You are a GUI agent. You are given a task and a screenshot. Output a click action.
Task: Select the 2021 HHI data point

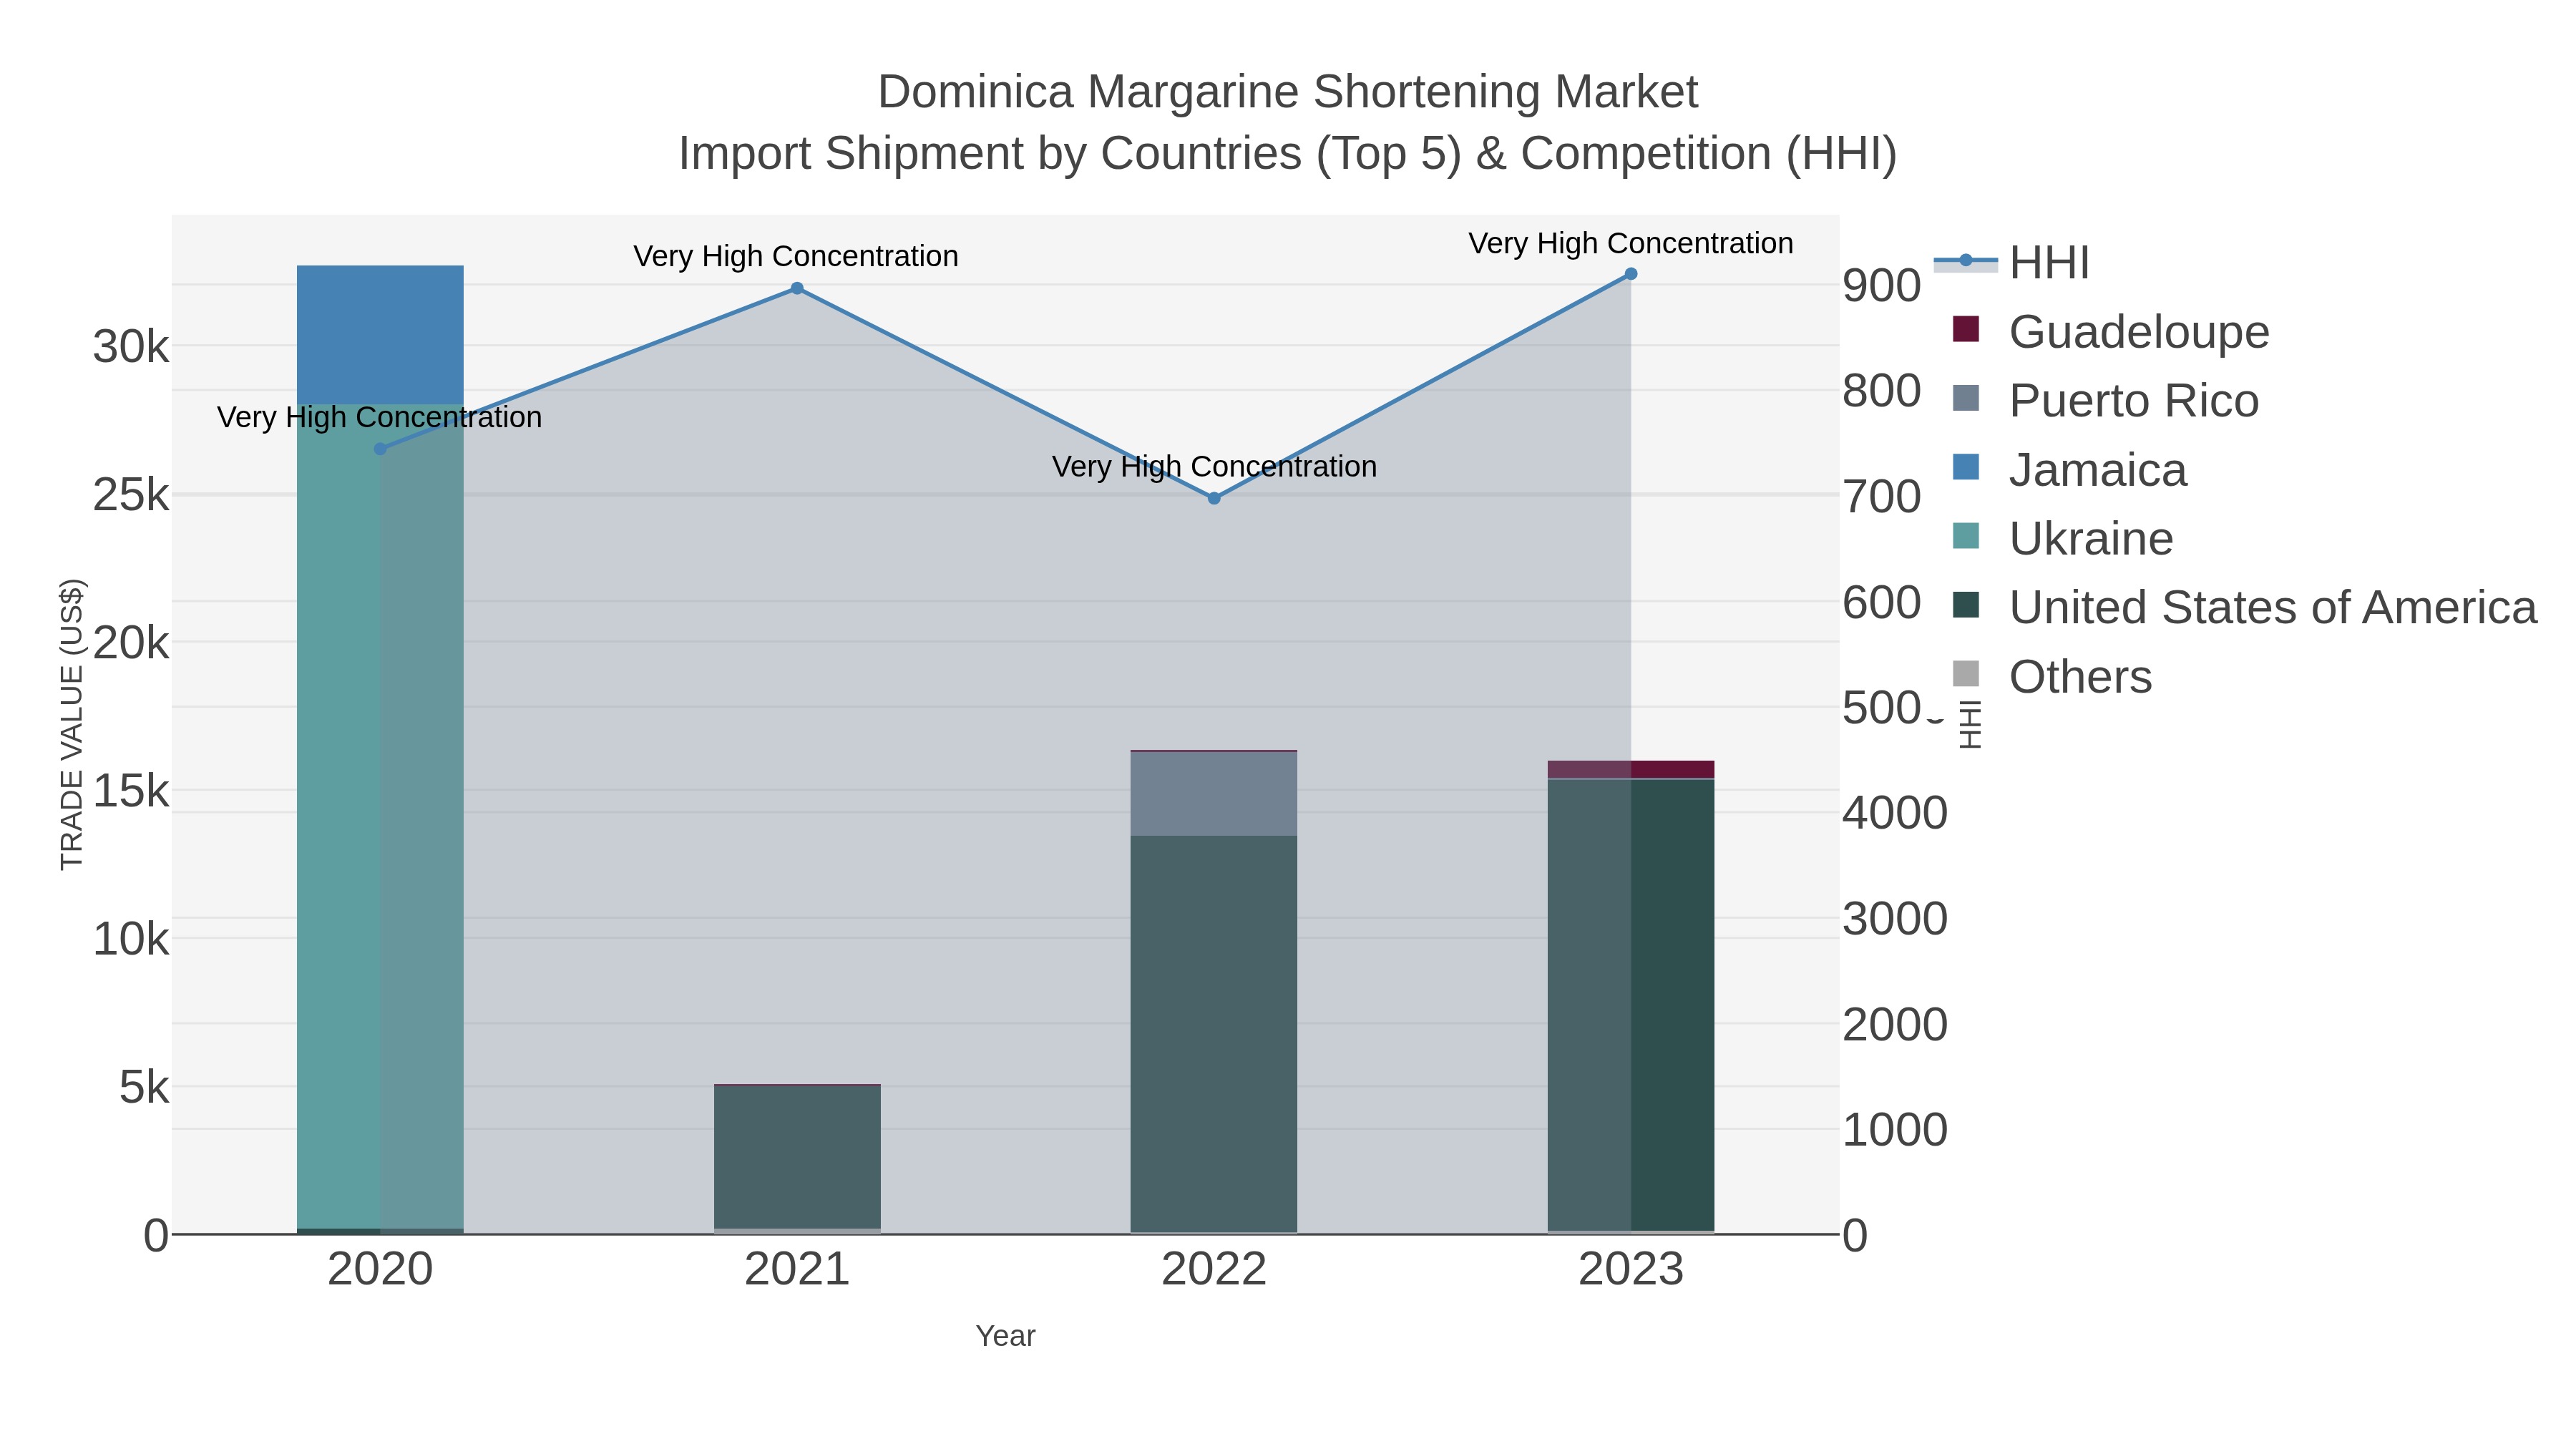(797, 288)
